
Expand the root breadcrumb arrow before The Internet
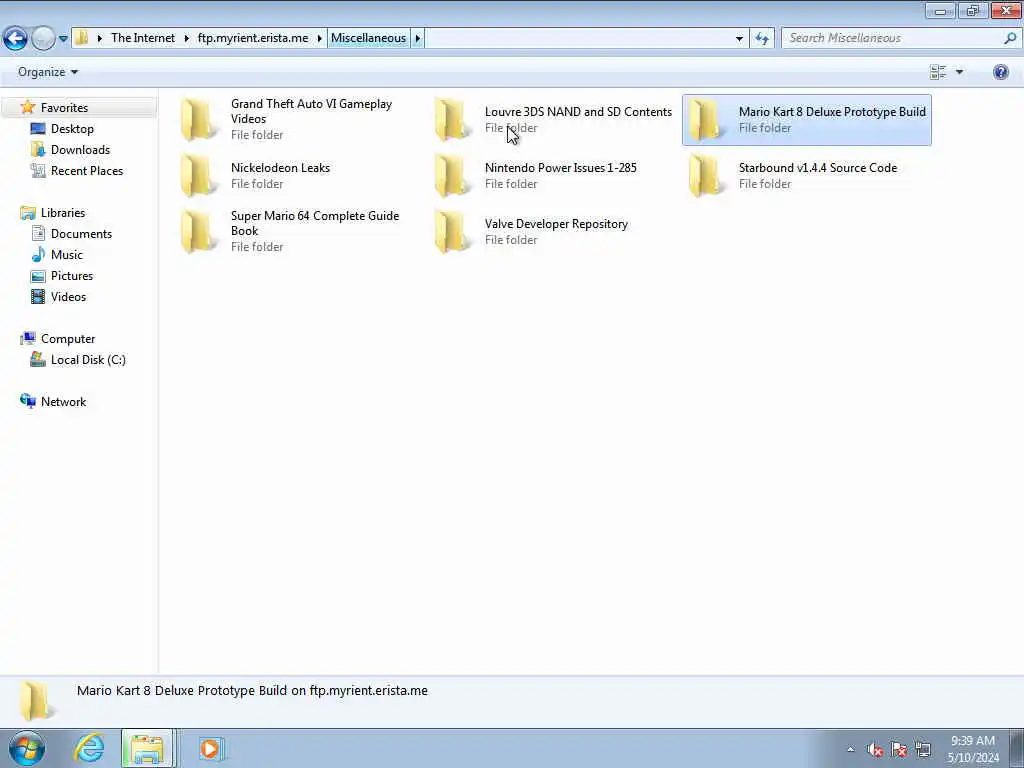100,38
